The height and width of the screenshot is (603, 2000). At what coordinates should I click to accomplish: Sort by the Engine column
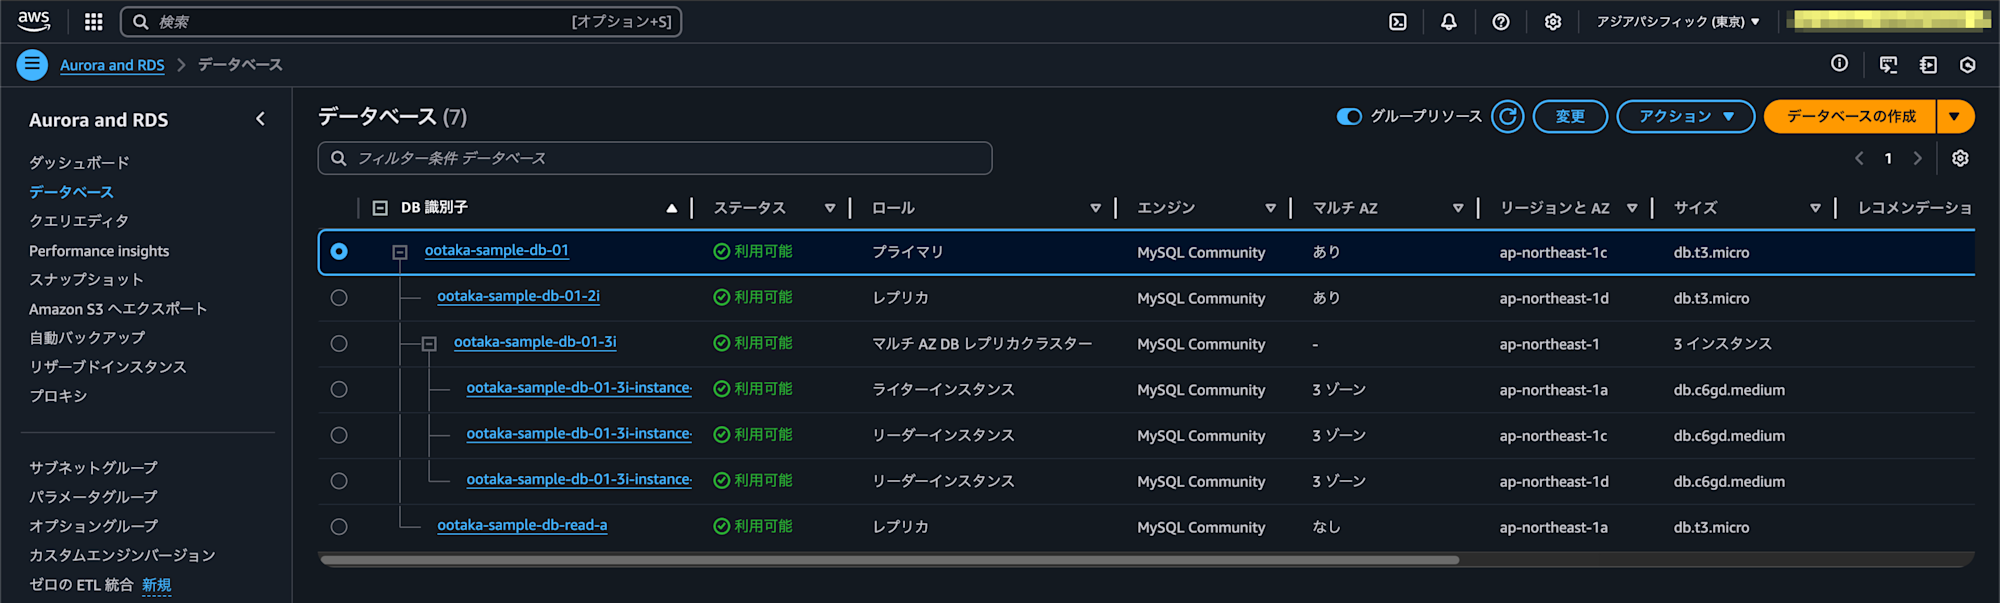coord(1271,208)
